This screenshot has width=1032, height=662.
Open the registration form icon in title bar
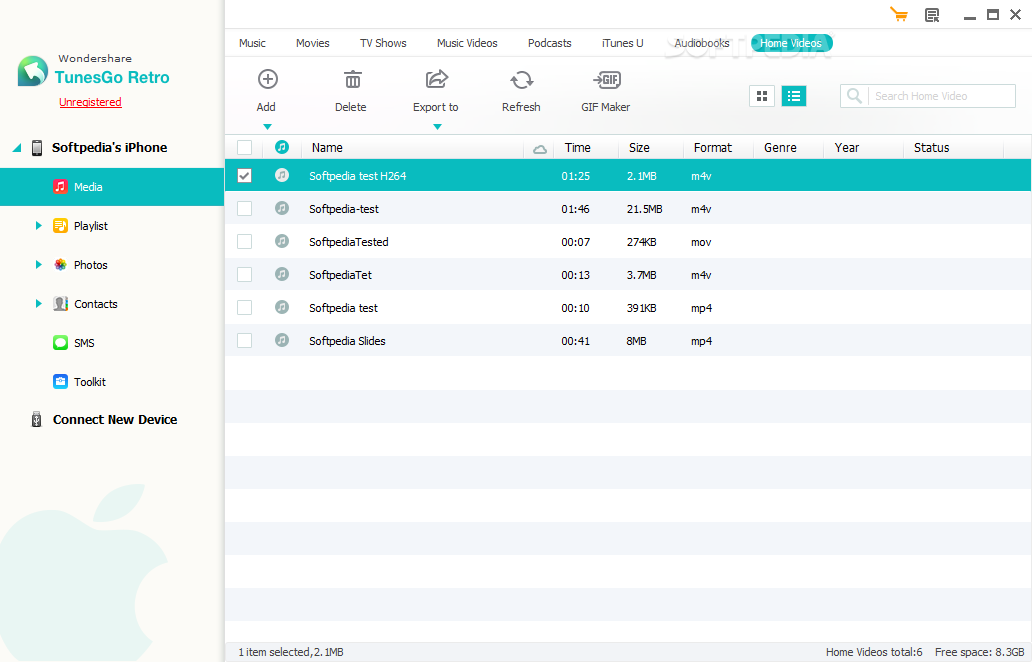pyautogui.click(x=932, y=15)
